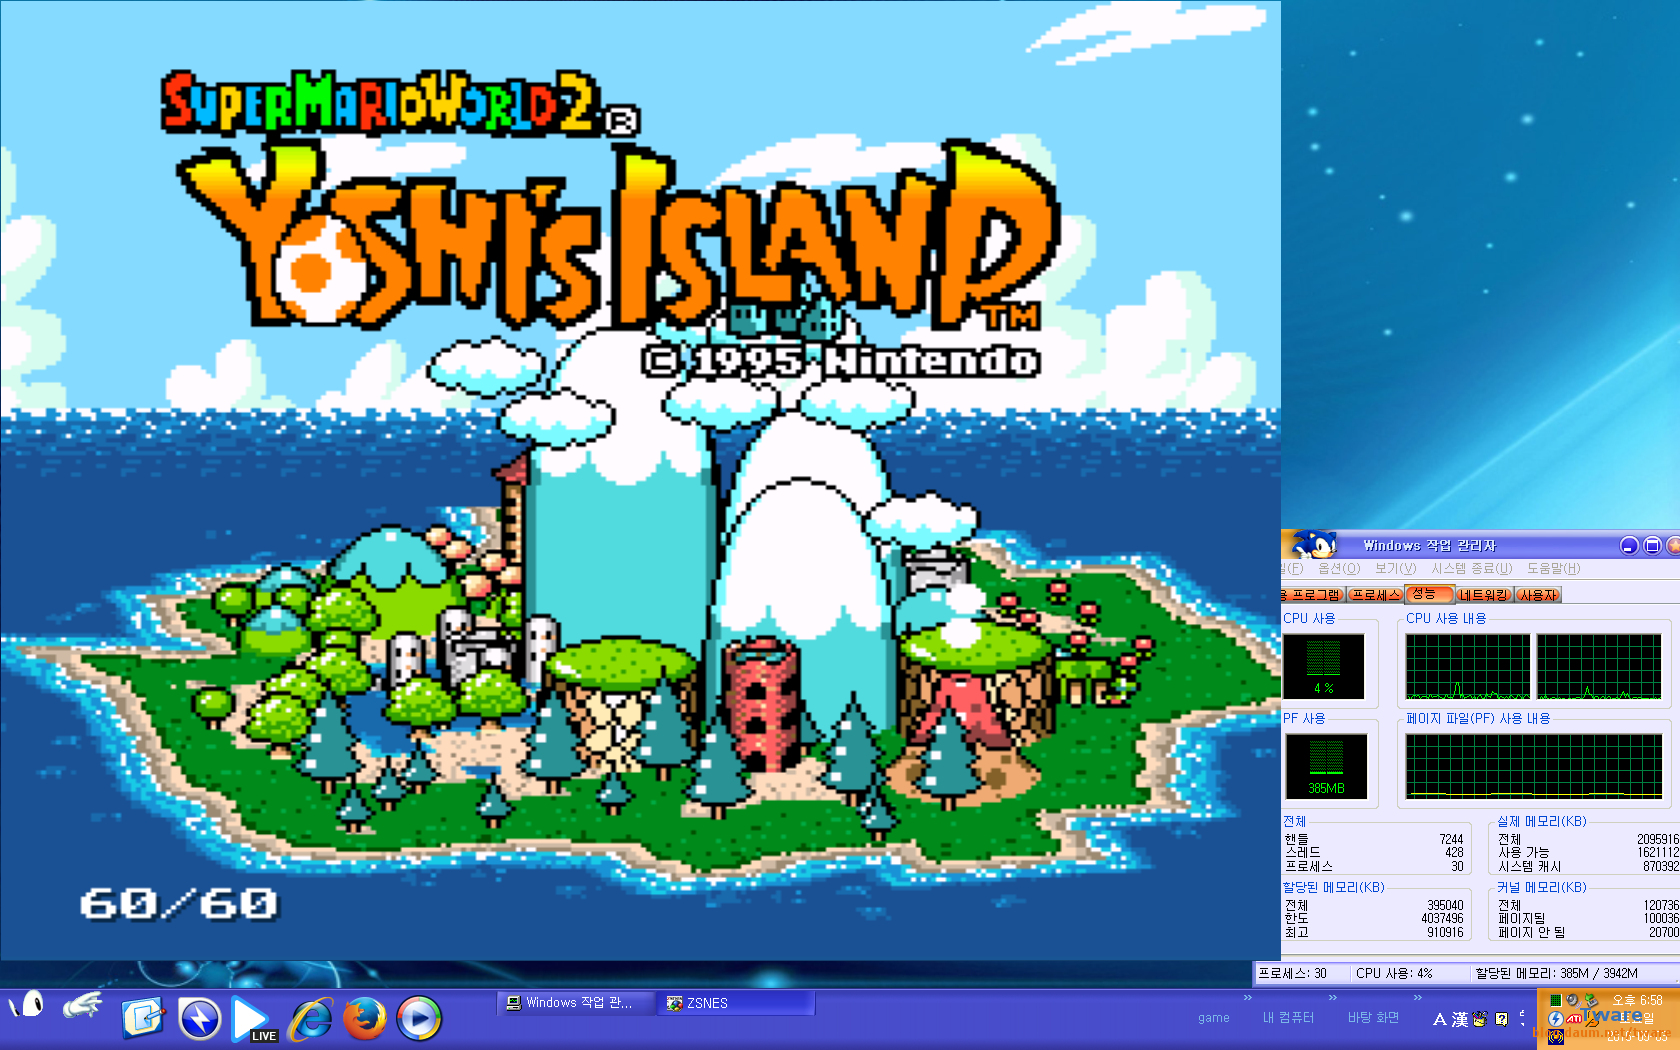
Task: Open the LIVE player quick launch icon
Action: click(254, 1019)
